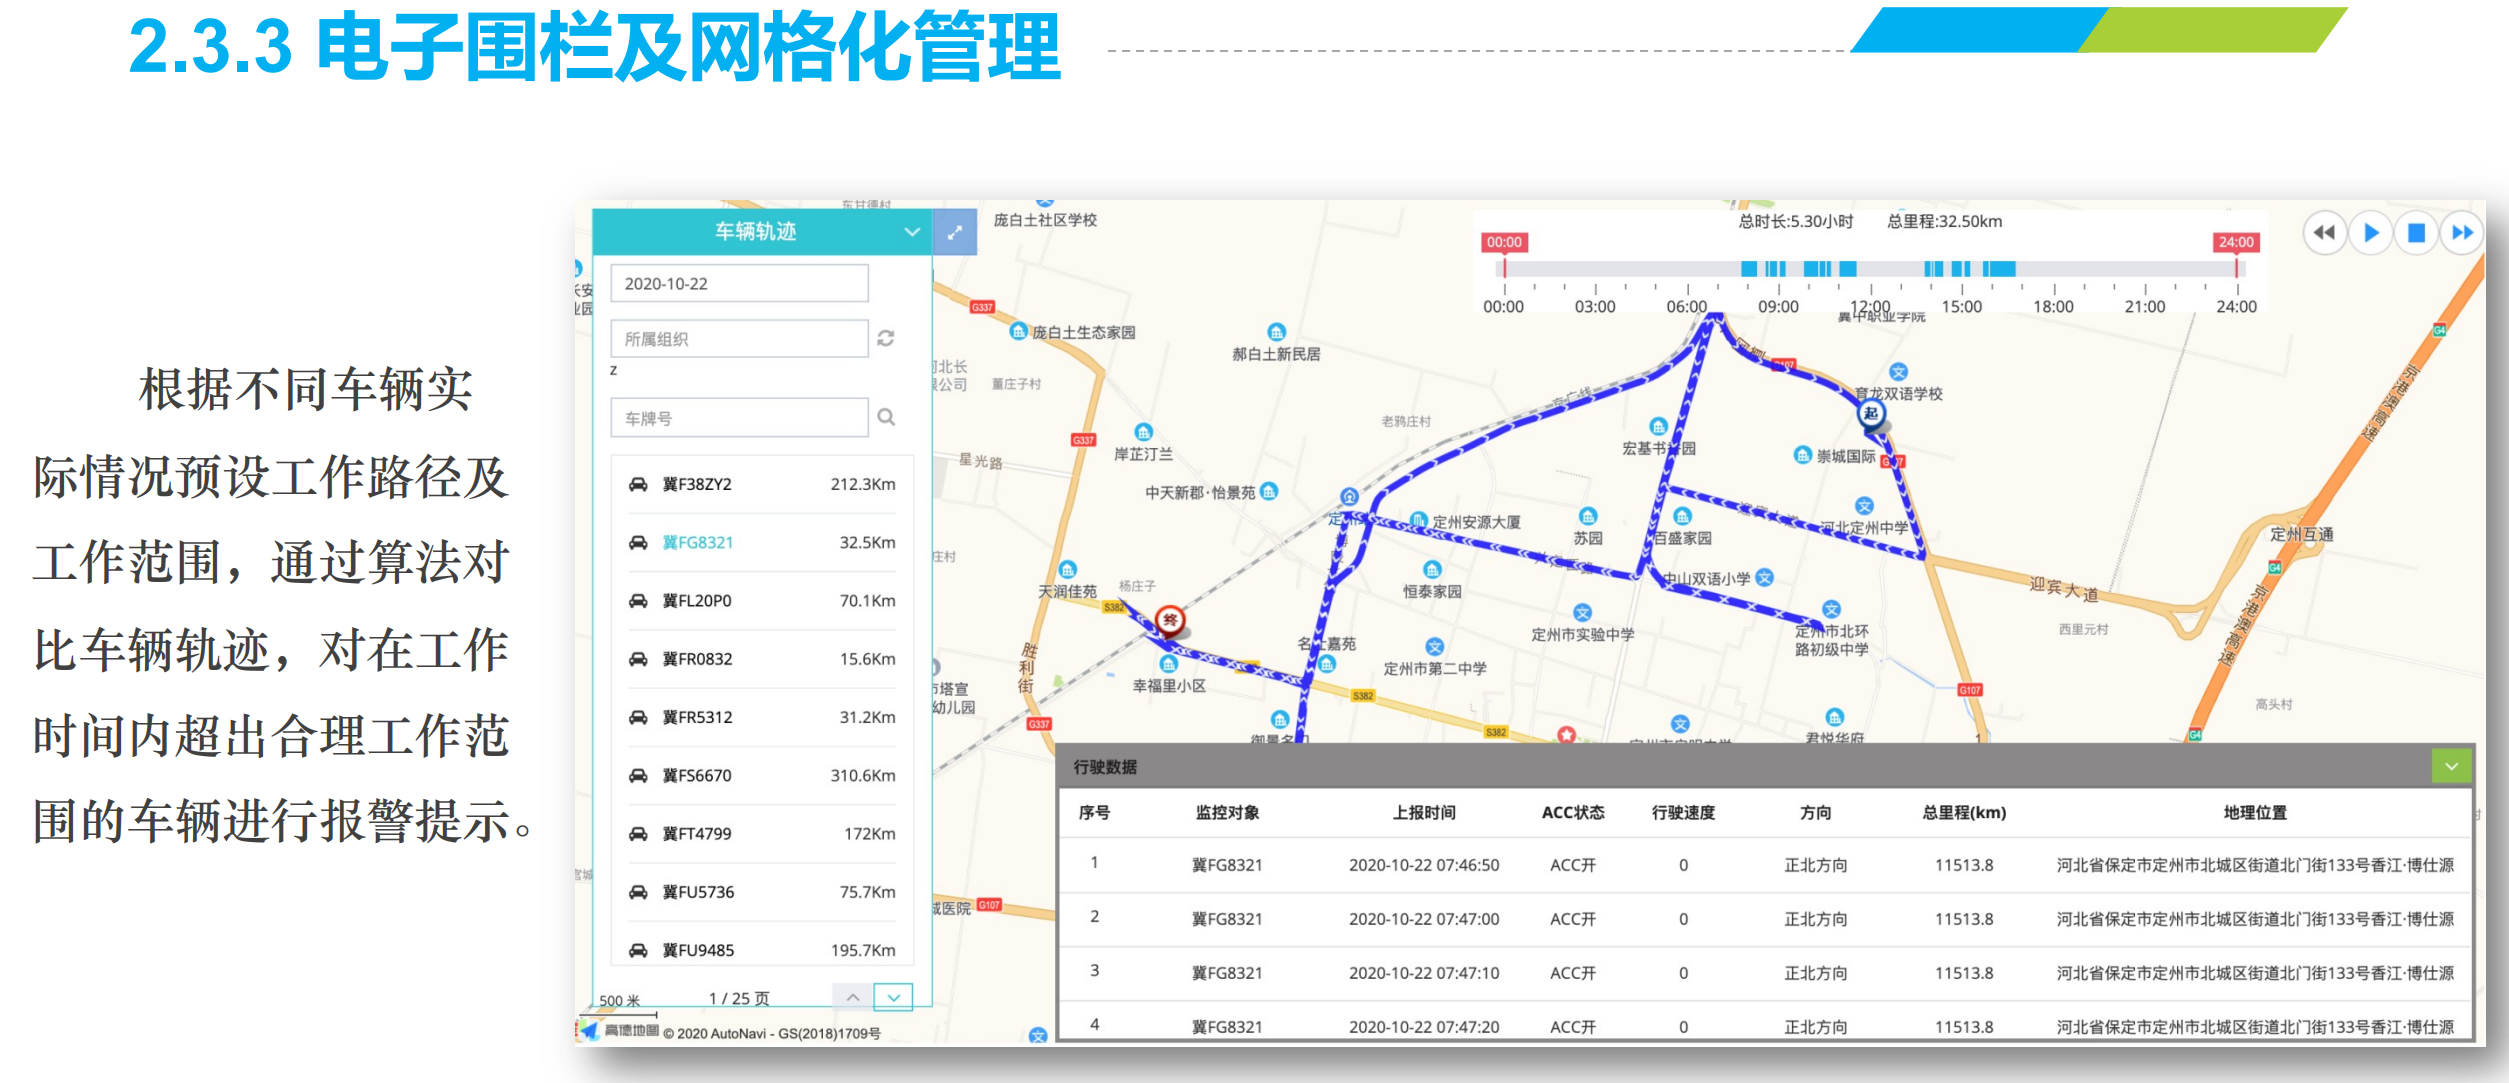
Task: Click the refresh organization icon
Action: point(886,338)
